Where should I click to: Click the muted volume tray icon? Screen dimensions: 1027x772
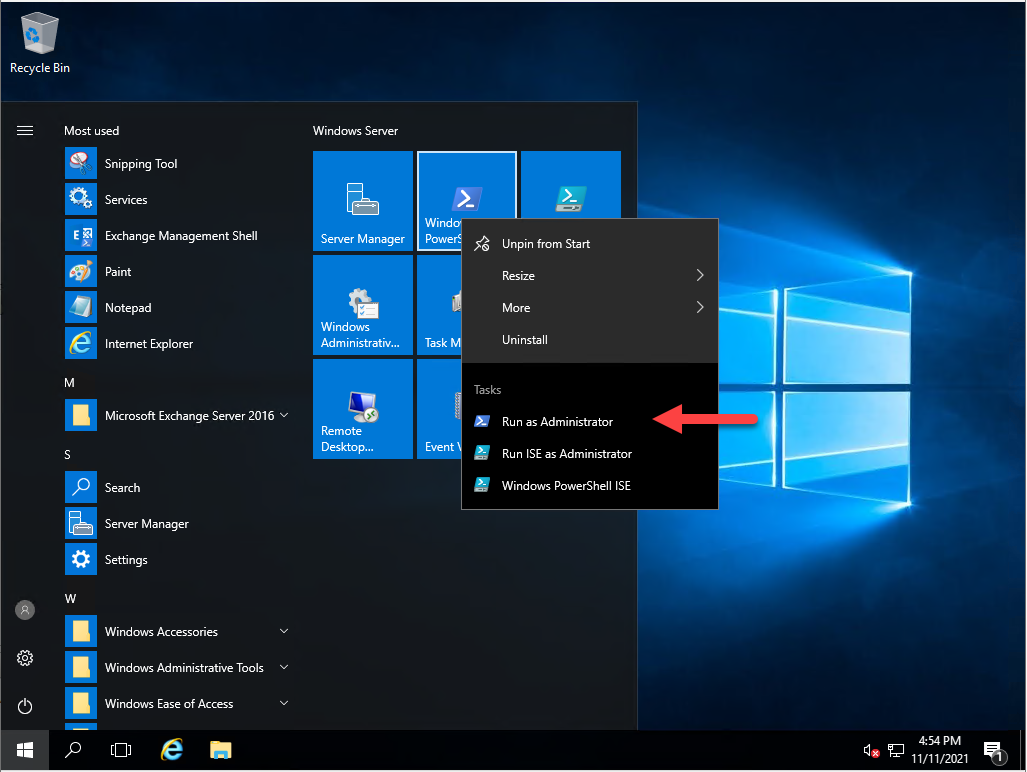pyautogui.click(x=871, y=751)
